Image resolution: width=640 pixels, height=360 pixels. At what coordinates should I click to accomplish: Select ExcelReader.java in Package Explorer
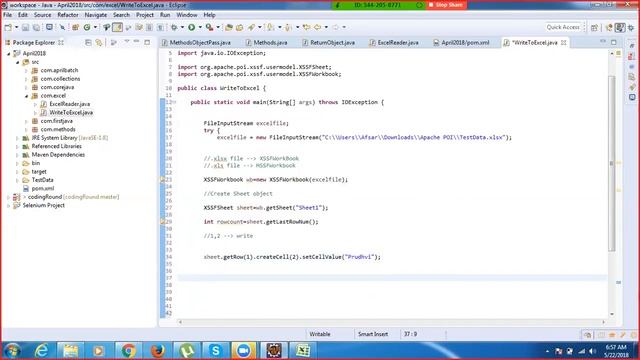(69, 104)
